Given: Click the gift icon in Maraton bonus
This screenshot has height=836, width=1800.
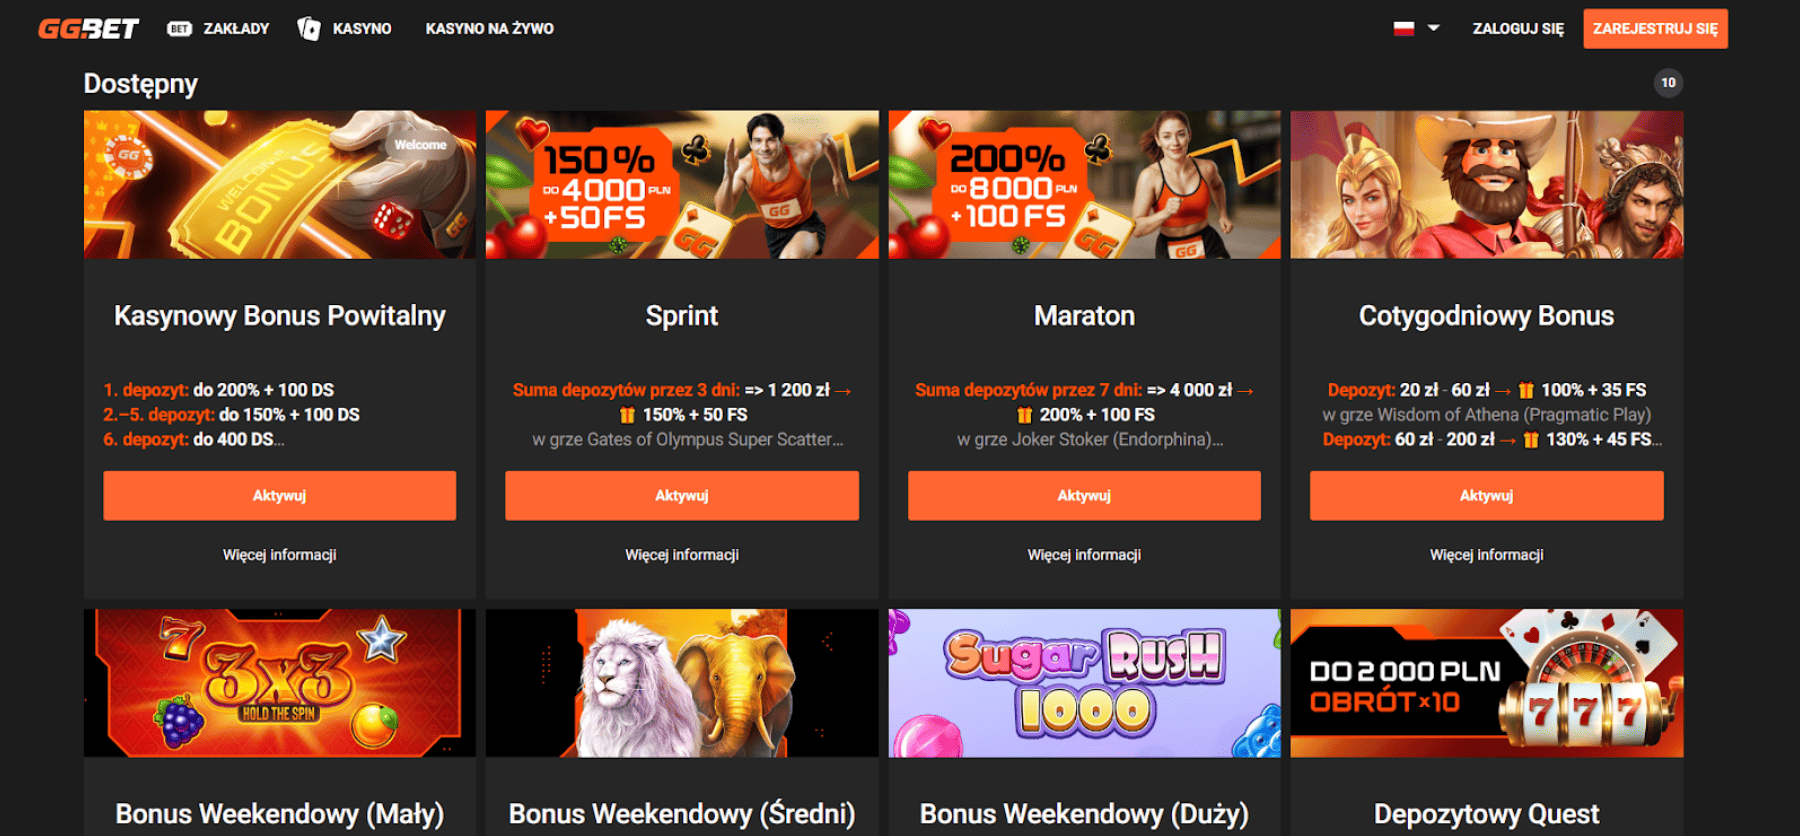Looking at the screenshot, I should (1024, 415).
